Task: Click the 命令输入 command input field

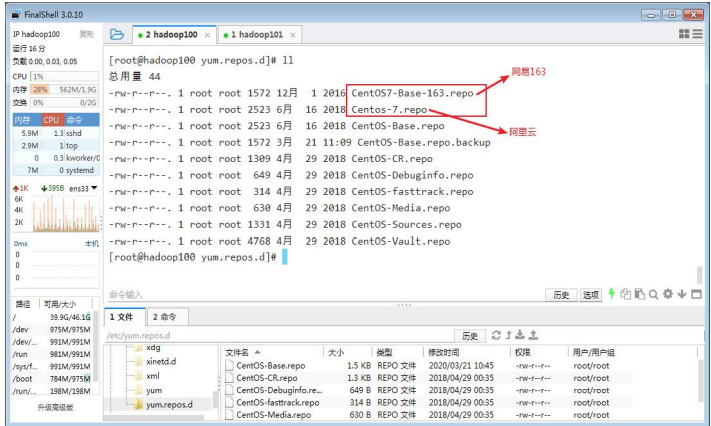Action: (324, 295)
